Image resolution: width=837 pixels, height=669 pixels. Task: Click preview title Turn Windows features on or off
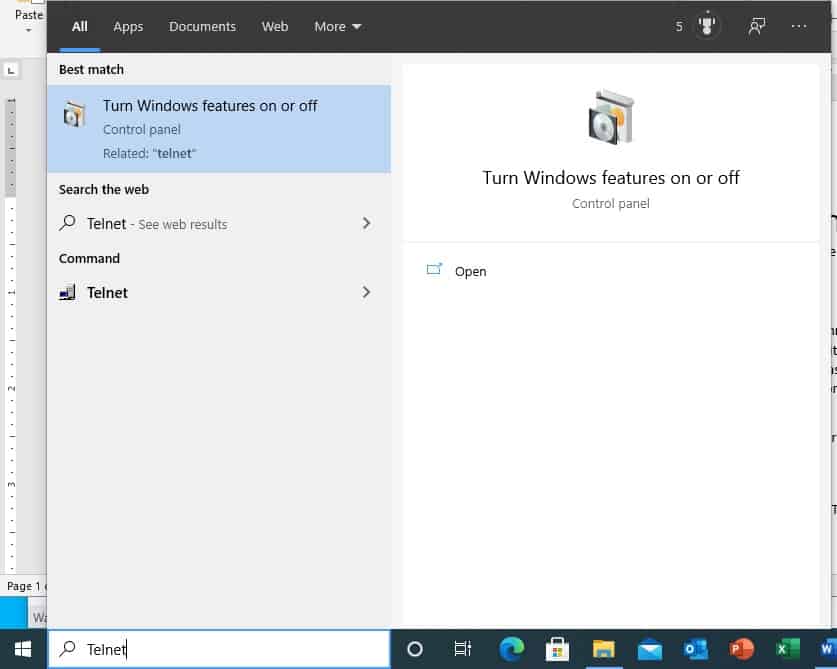[611, 178]
